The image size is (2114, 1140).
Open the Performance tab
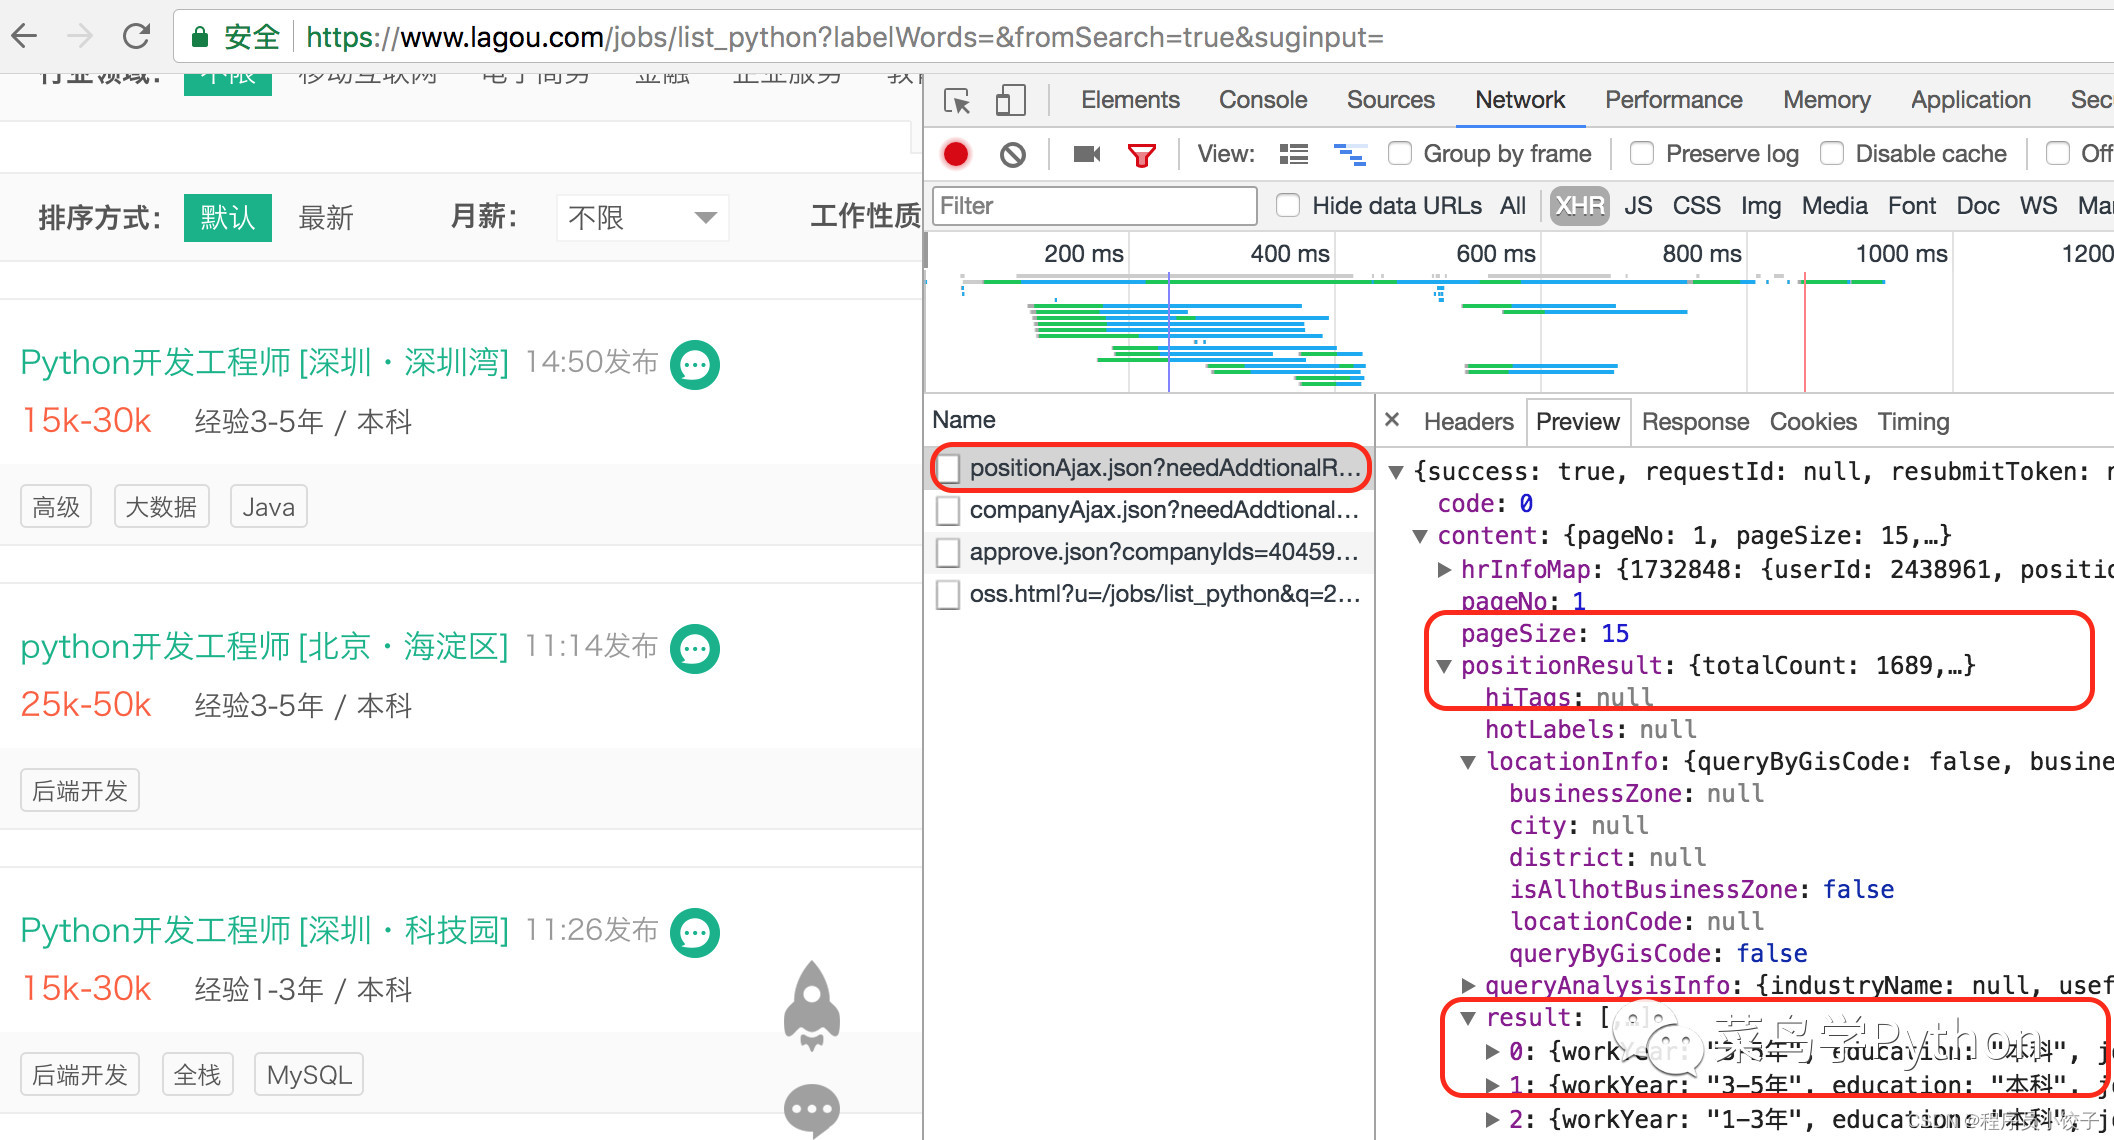pos(1673,100)
